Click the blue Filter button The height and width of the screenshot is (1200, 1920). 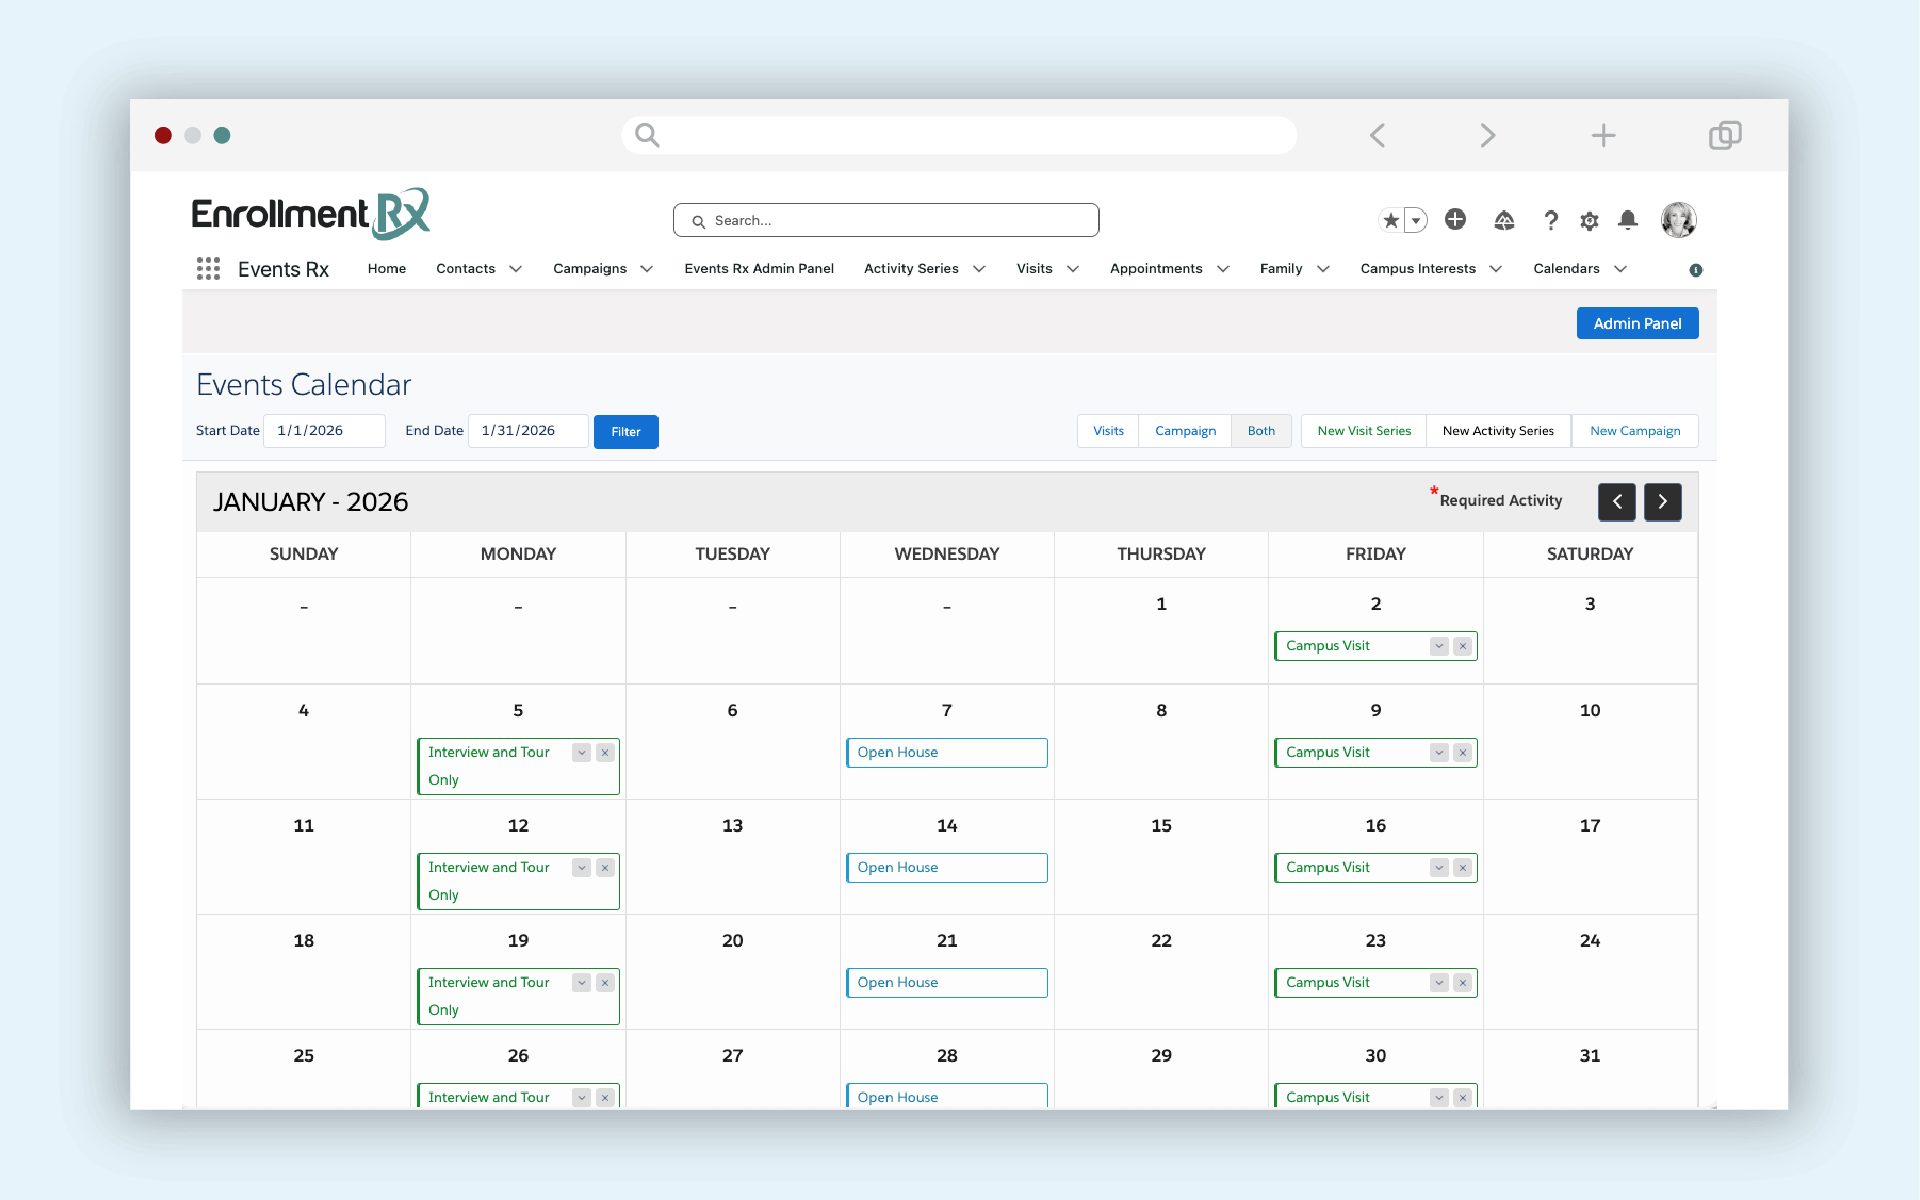(x=626, y=432)
